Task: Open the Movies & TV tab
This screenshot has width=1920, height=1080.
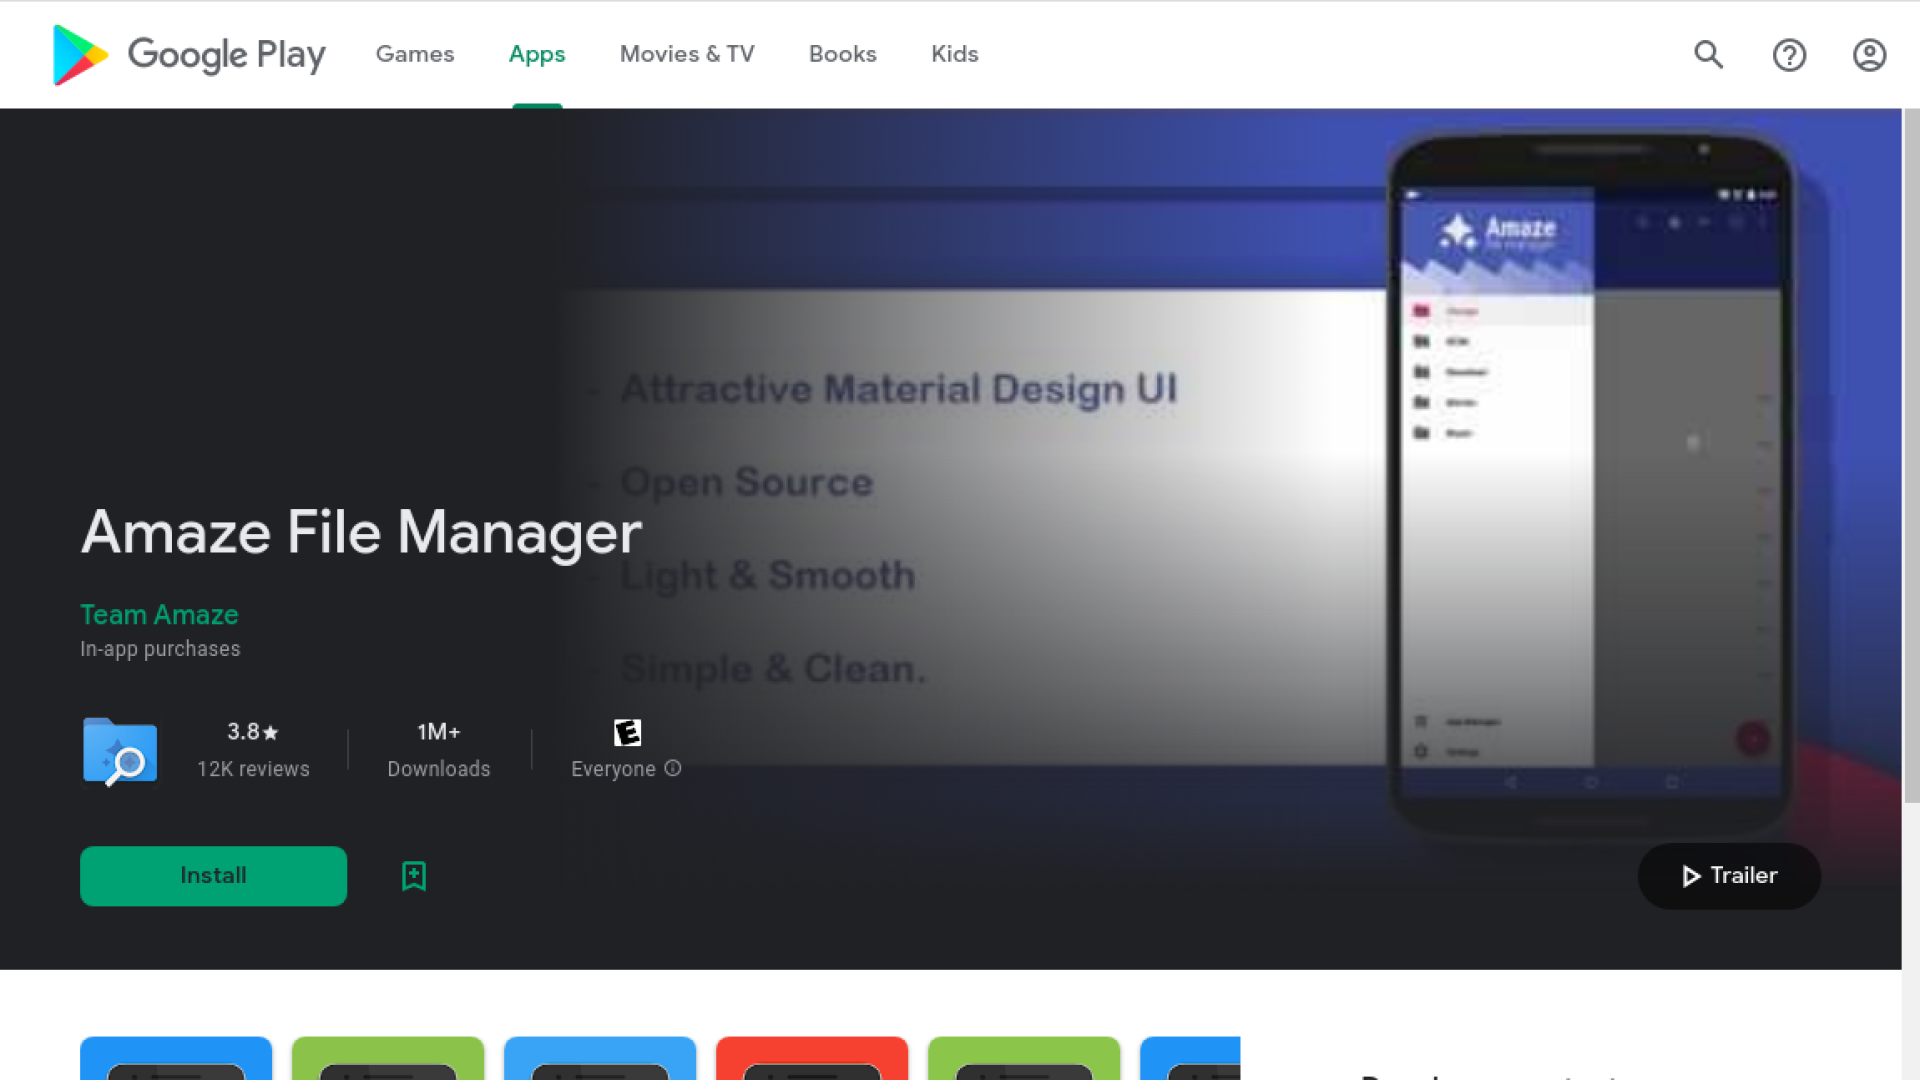Action: point(687,54)
